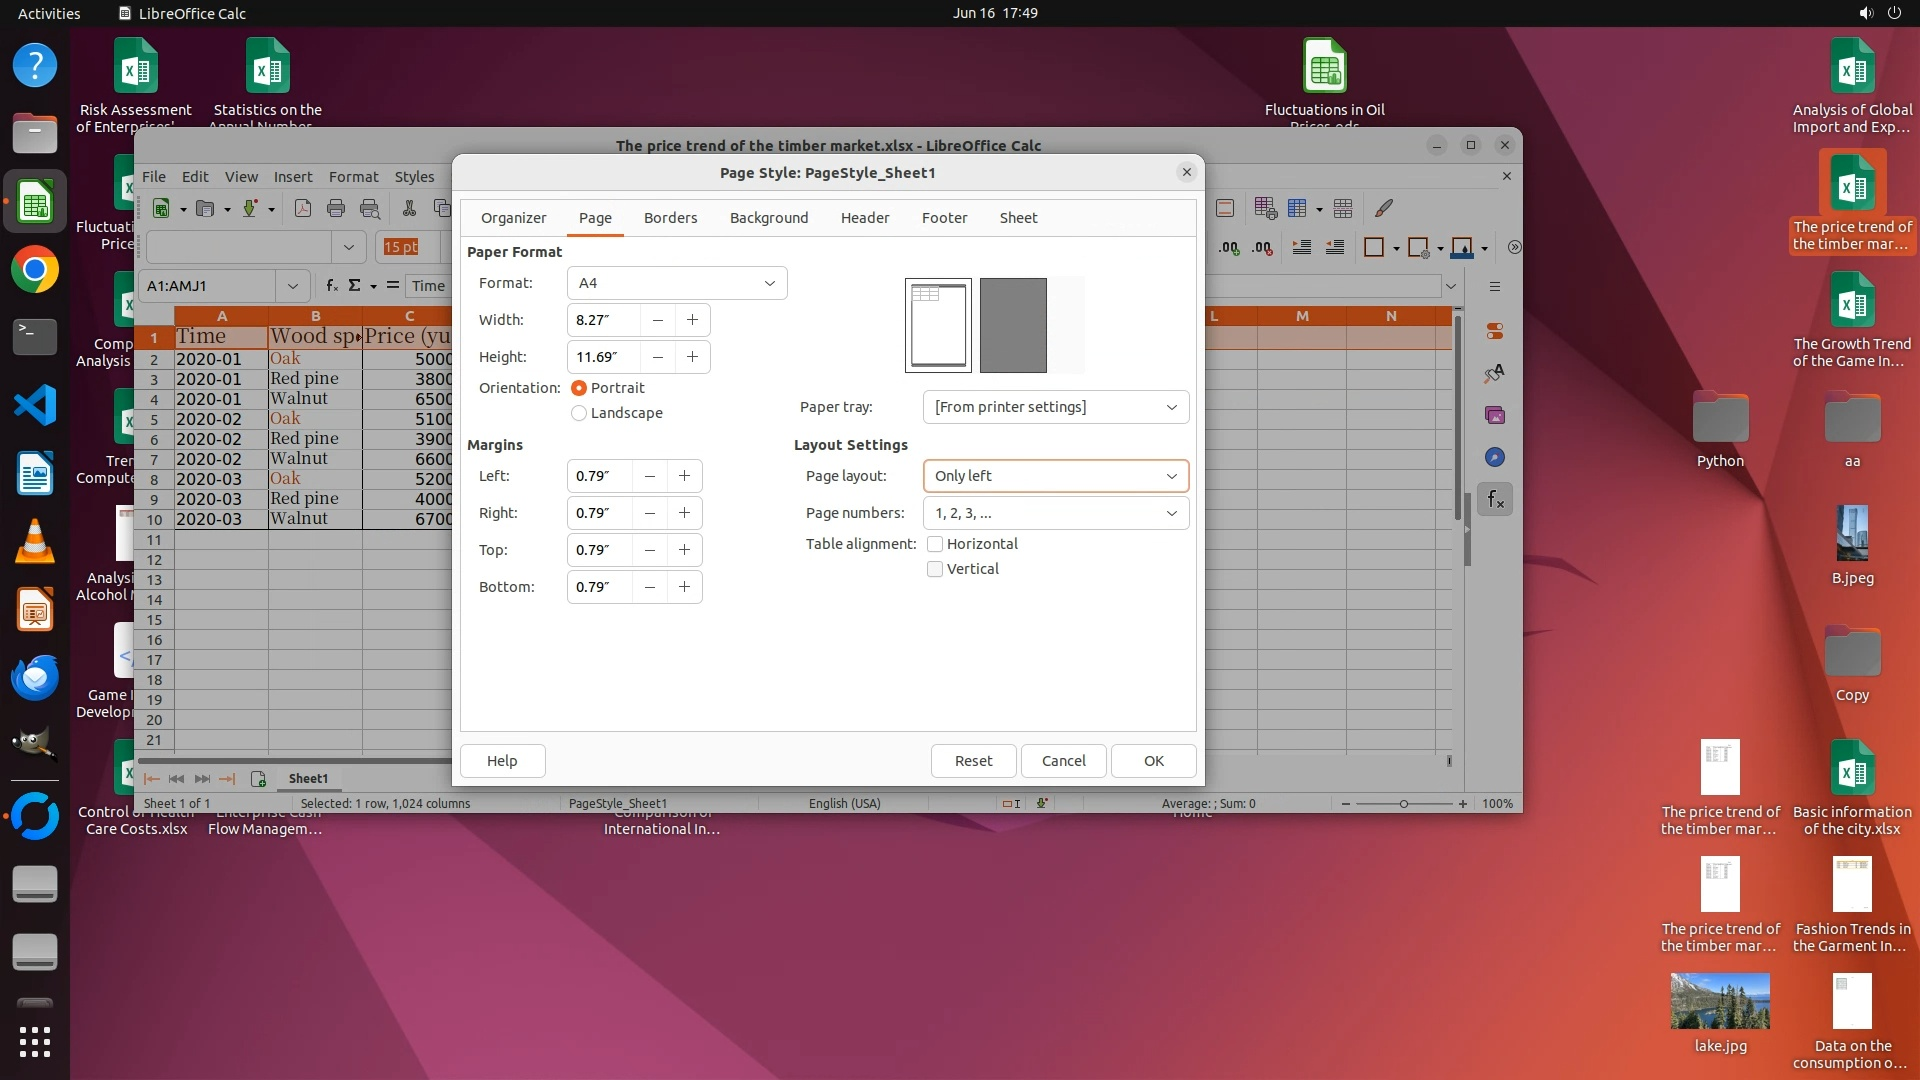
Task: Click the Function Wizard fx icon
Action: tap(332, 286)
